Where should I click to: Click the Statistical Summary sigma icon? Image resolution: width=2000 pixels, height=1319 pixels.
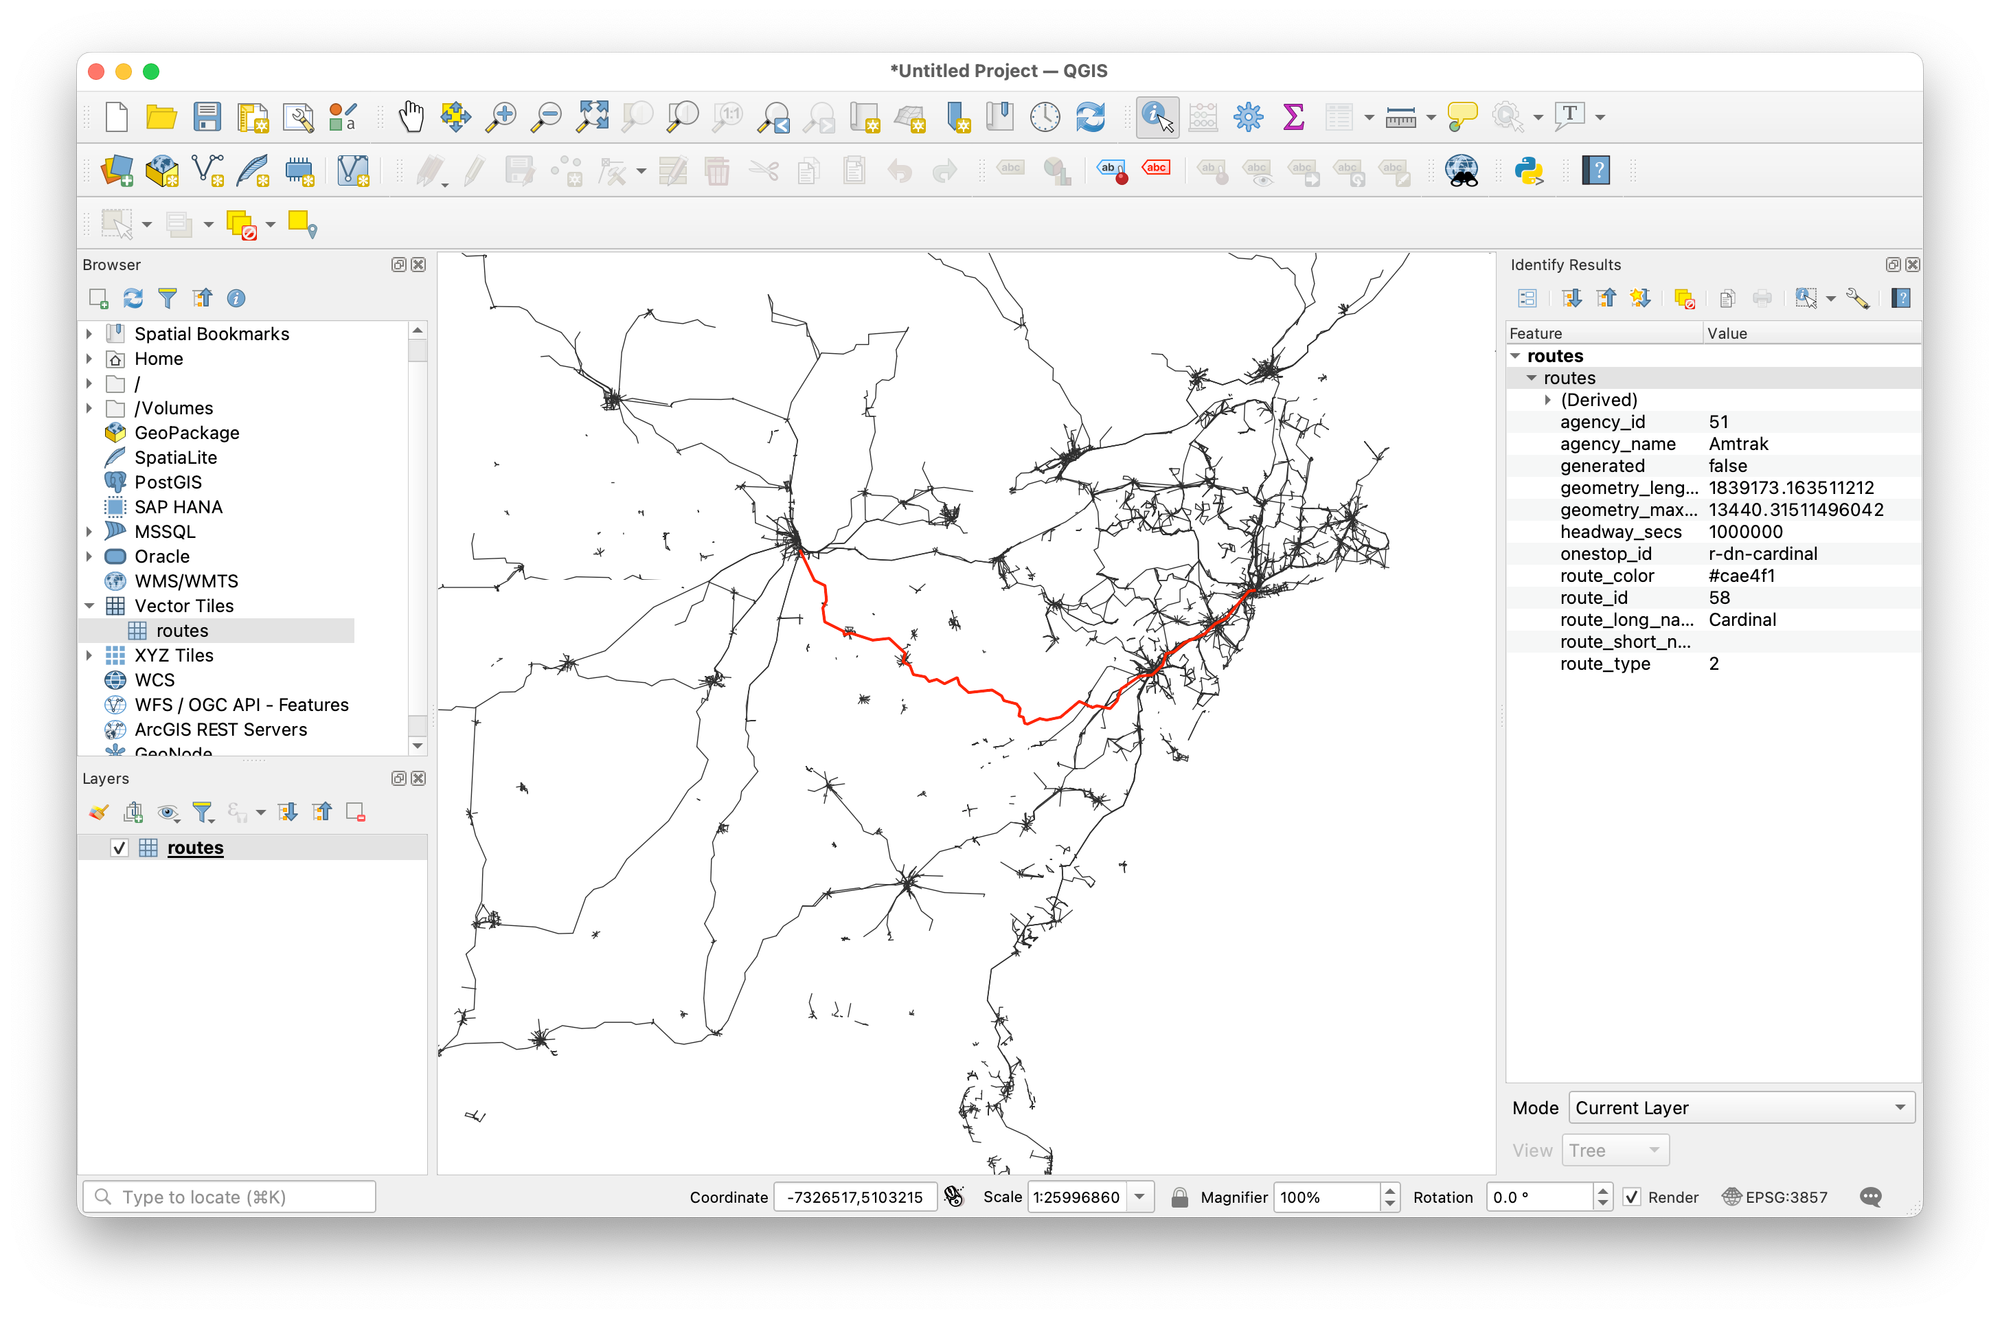[1293, 117]
